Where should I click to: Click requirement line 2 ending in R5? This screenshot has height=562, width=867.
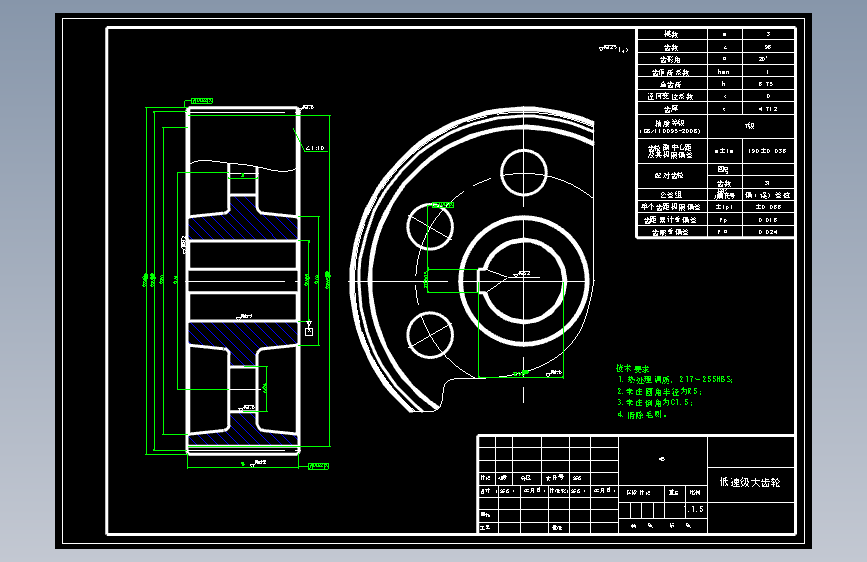click(x=660, y=391)
